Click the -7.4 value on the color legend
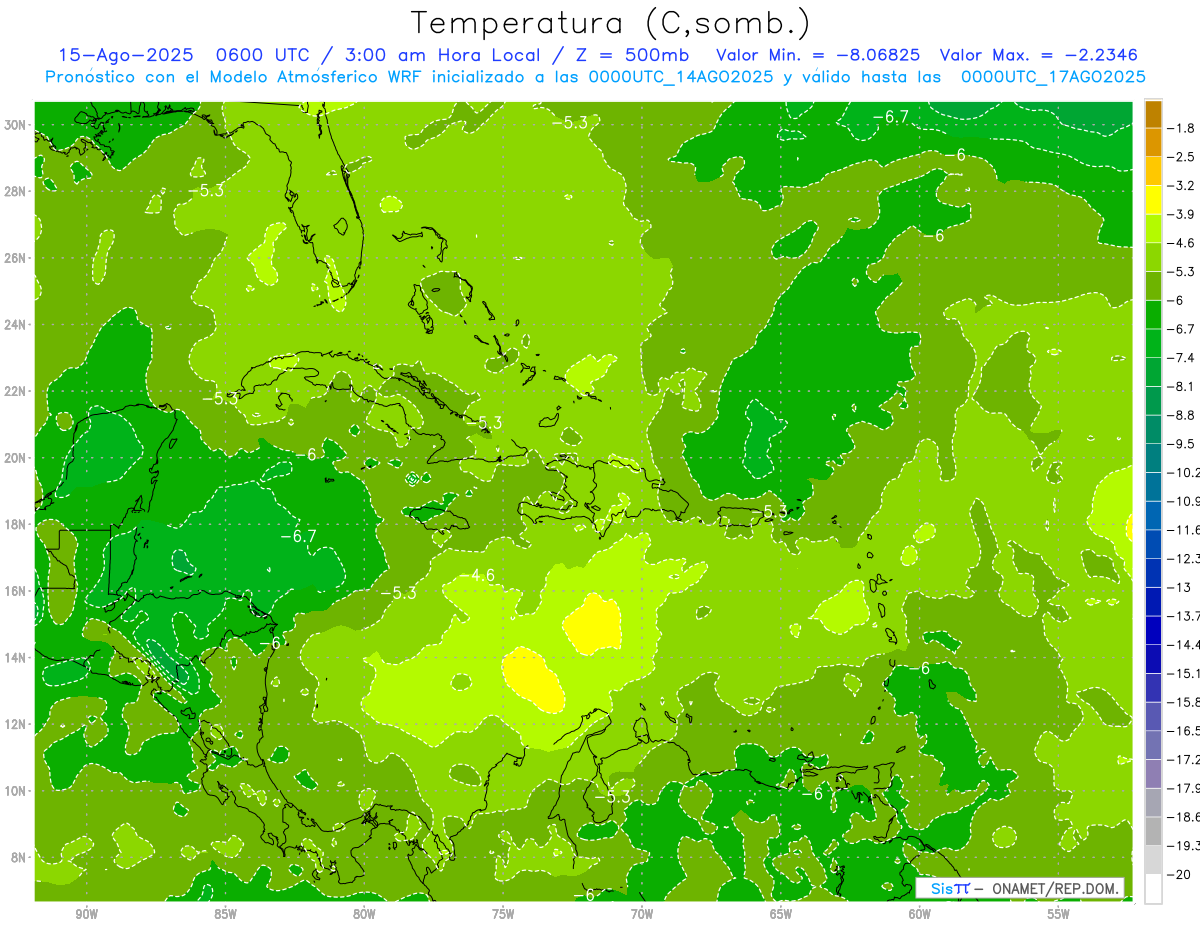 point(1182,357)
